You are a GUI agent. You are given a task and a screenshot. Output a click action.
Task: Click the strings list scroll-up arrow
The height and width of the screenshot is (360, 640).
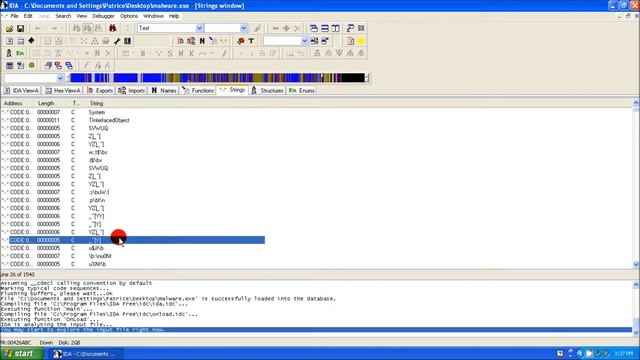tap(636, 104)
